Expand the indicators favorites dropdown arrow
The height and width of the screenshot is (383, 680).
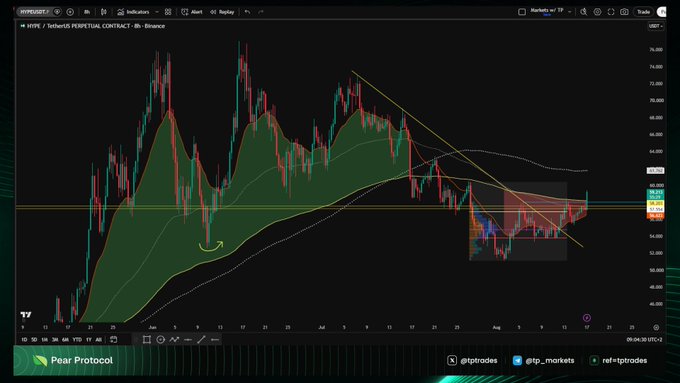pyautogui.click(x=157, y=12)
